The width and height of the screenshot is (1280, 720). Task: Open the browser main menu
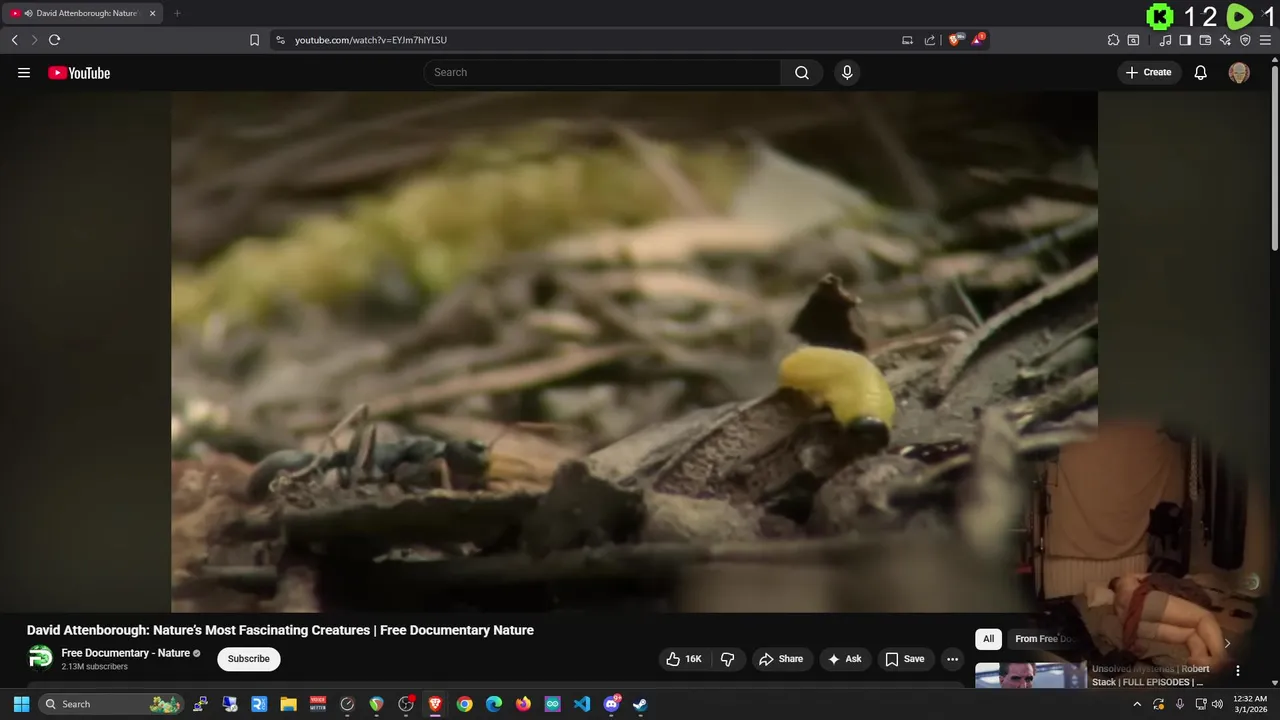(x=1265, y=40)
